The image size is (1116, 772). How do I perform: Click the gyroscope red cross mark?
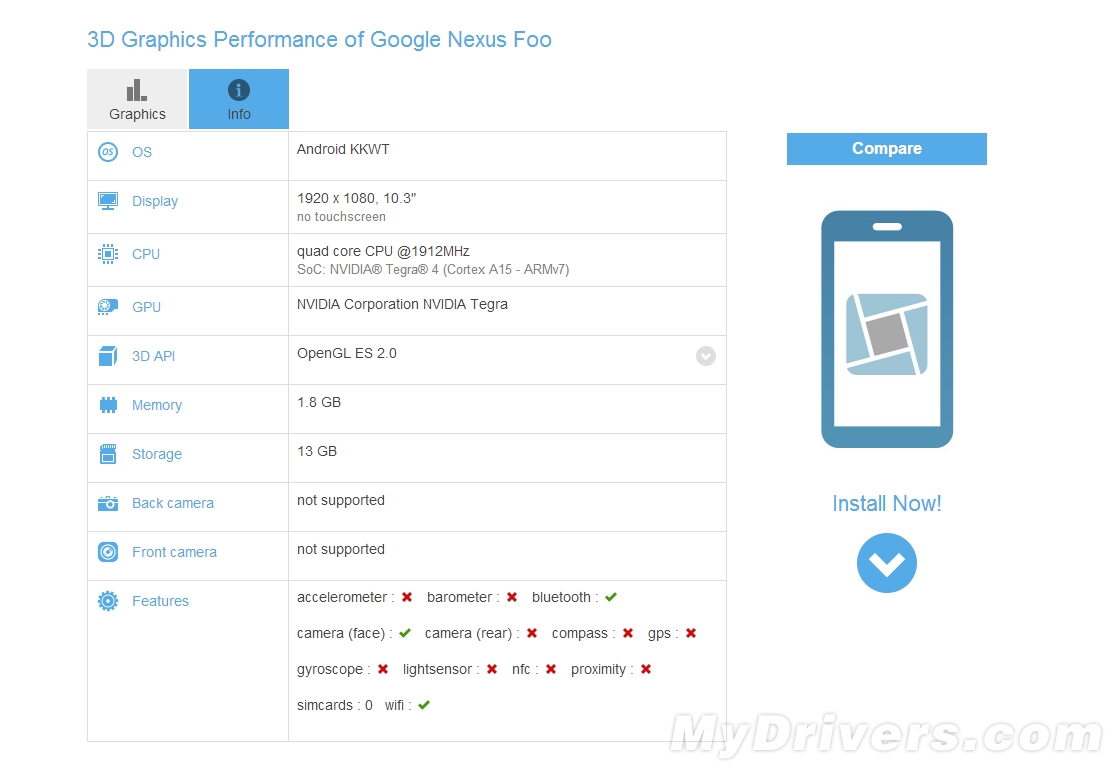coord(383,670)
